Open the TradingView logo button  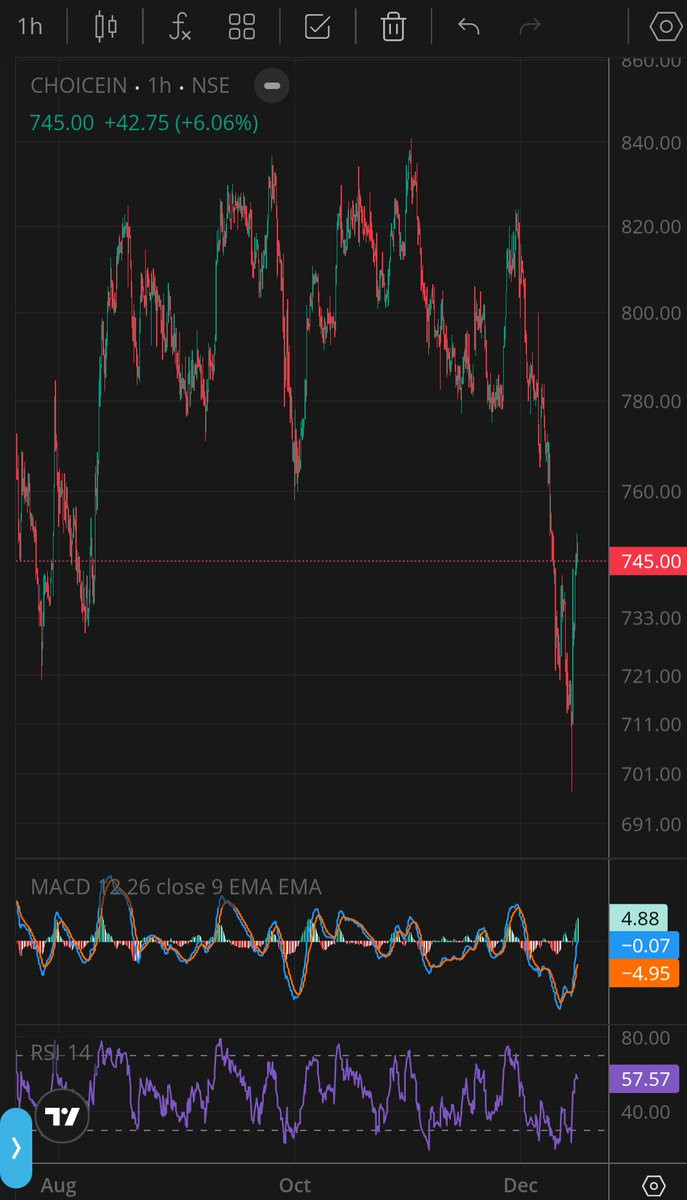[62, 1118]
